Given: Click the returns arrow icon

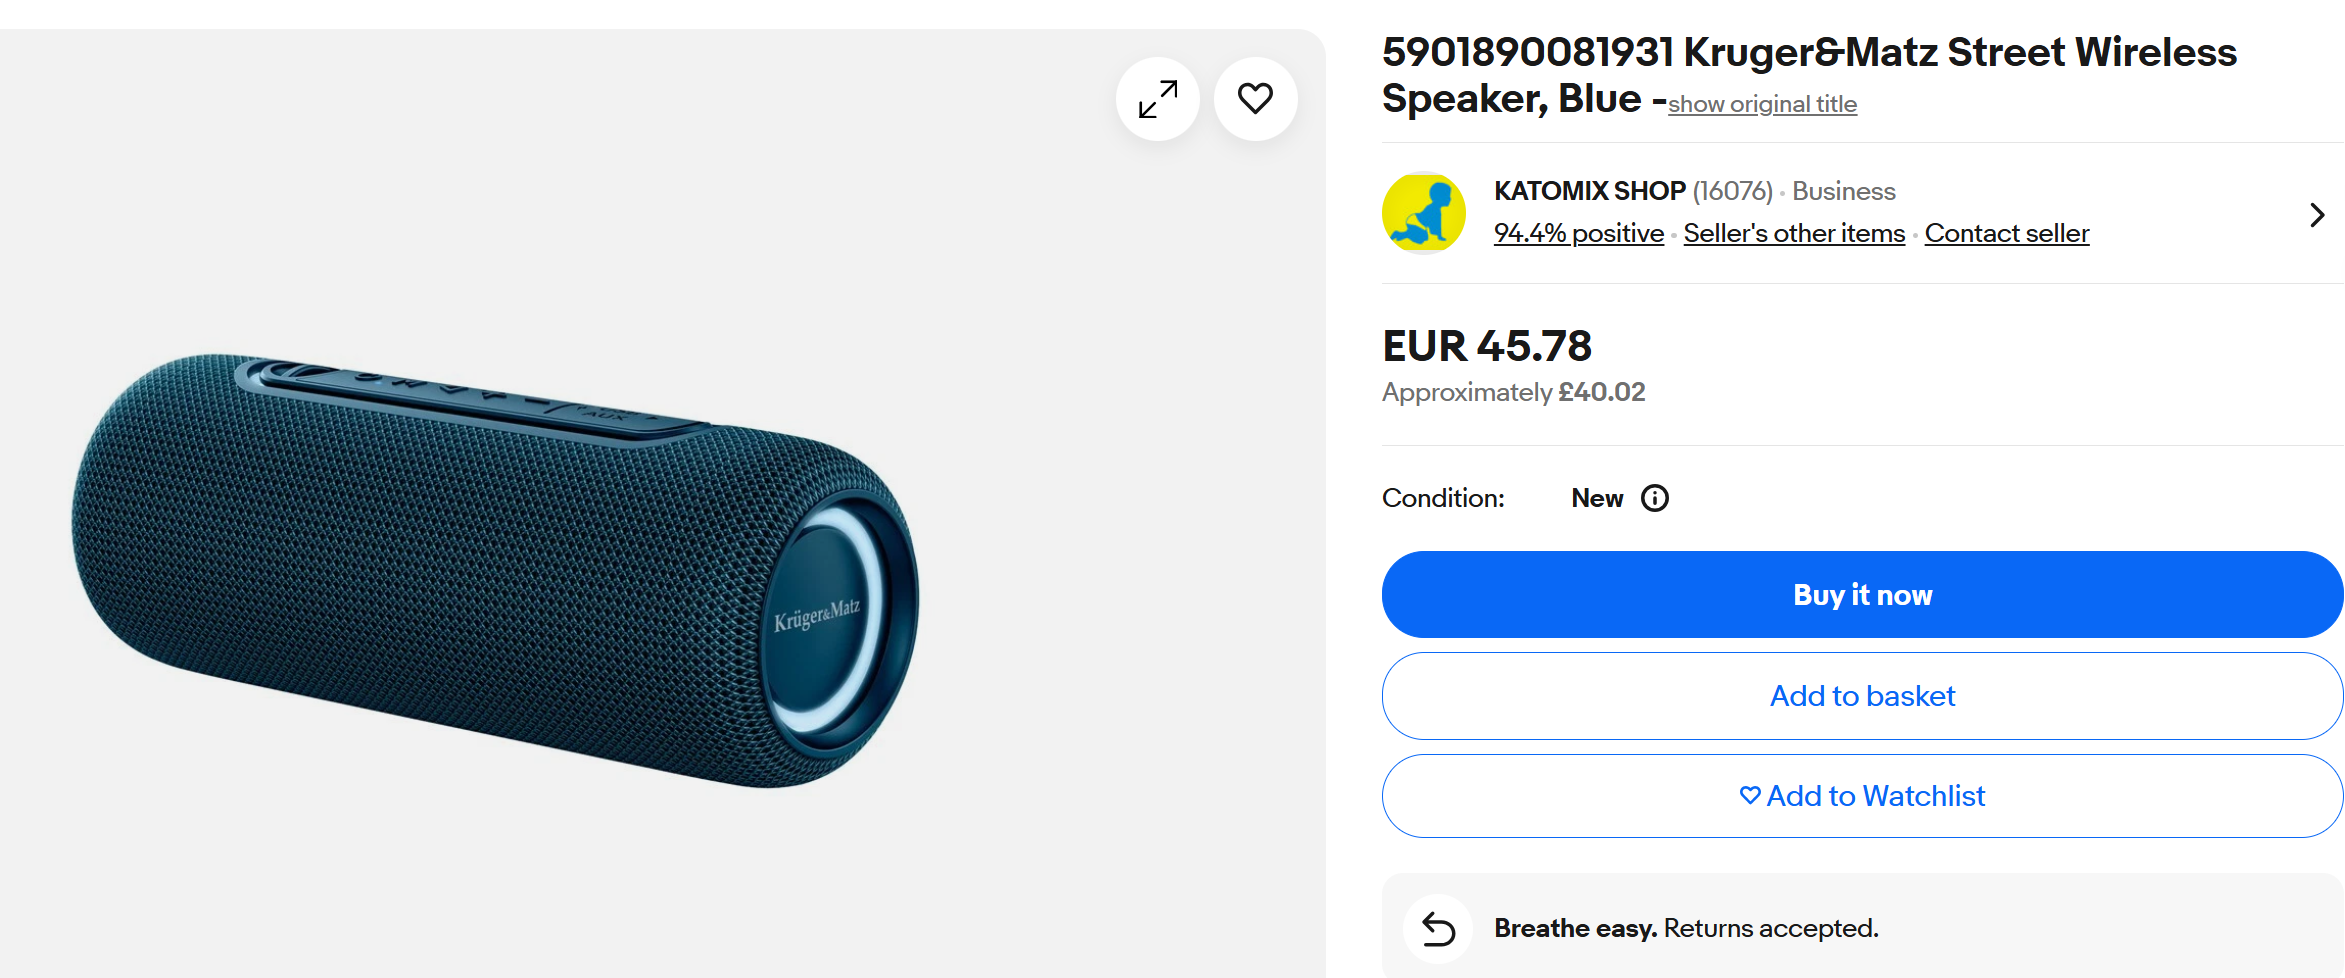Looking at the screenshot, I should click(1438, 929).
